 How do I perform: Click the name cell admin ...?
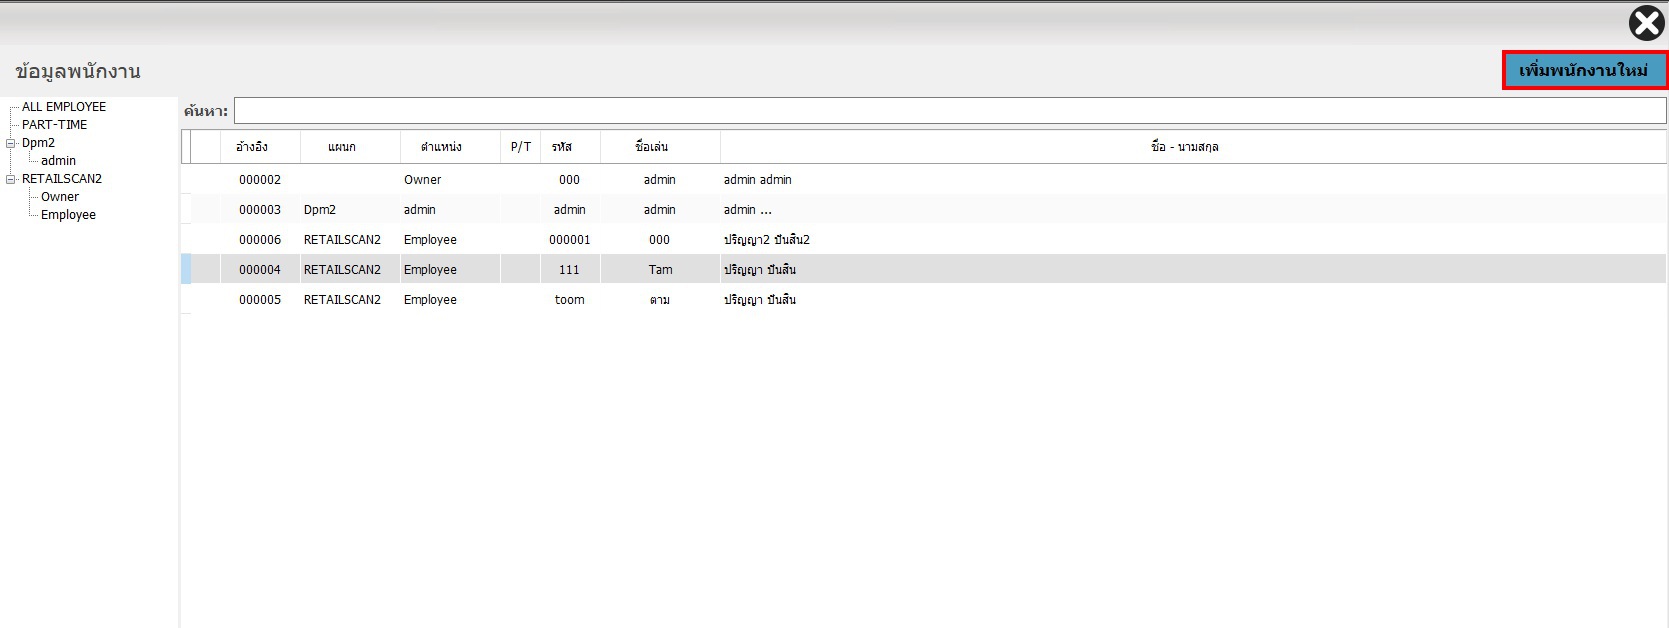coord(1193,210)
